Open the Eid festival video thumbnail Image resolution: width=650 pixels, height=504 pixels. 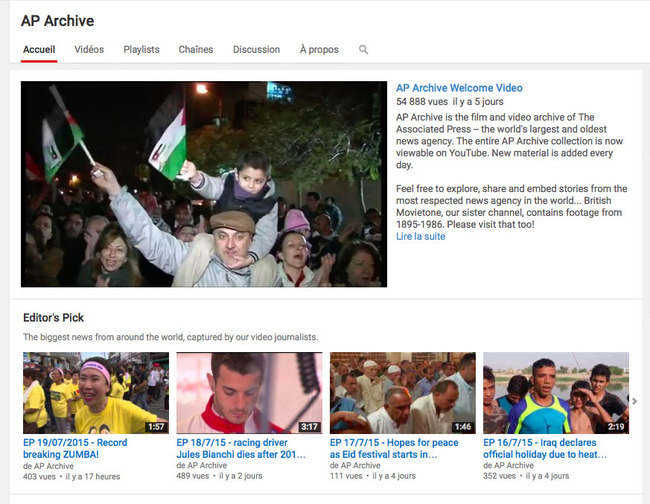pos(403,393)
